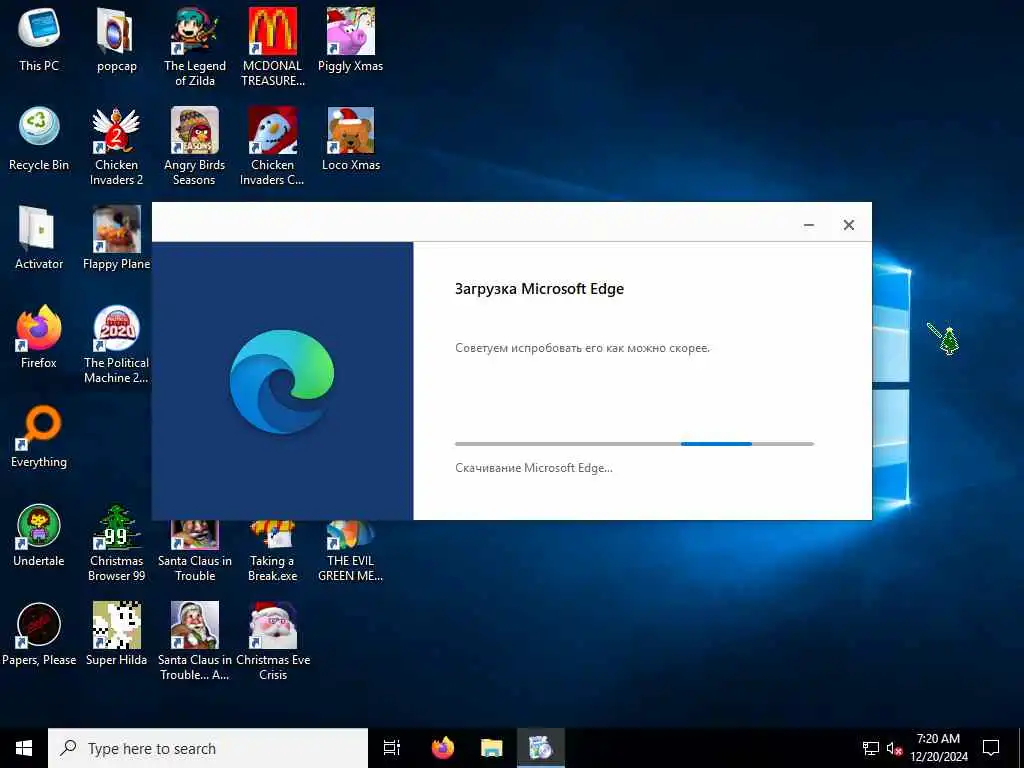Open the notification center icon
Image resolution: width=1024 pixels, height=768 pixels.
pos(991,748)
